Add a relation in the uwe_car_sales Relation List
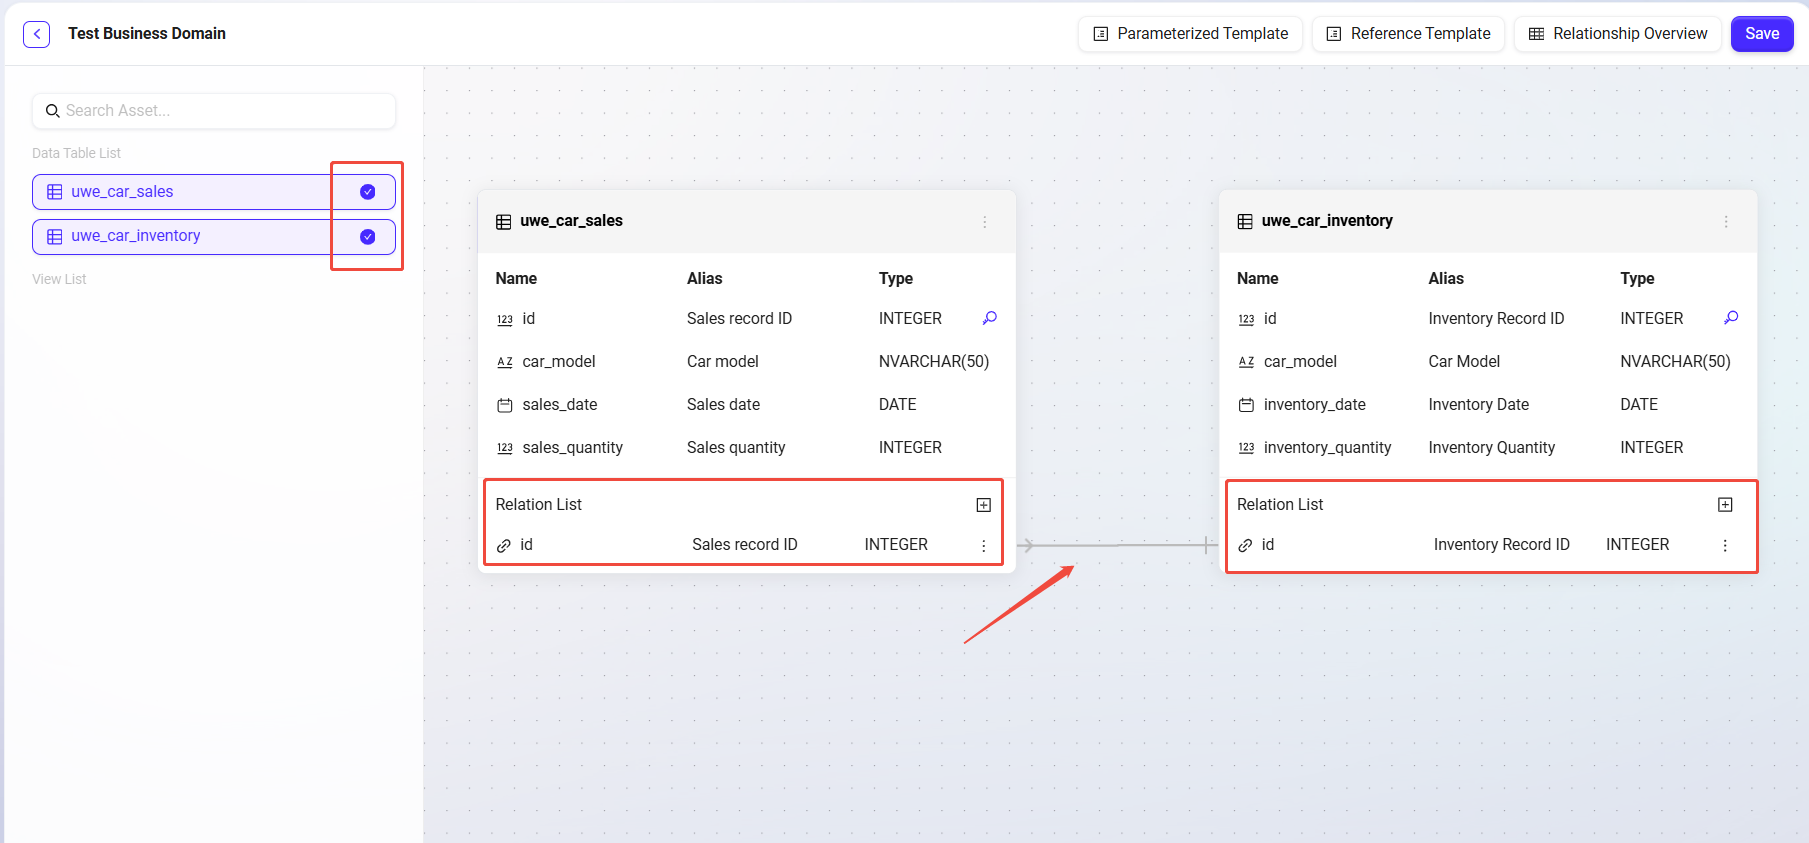 pyautogui.click(x=983, y=505)
